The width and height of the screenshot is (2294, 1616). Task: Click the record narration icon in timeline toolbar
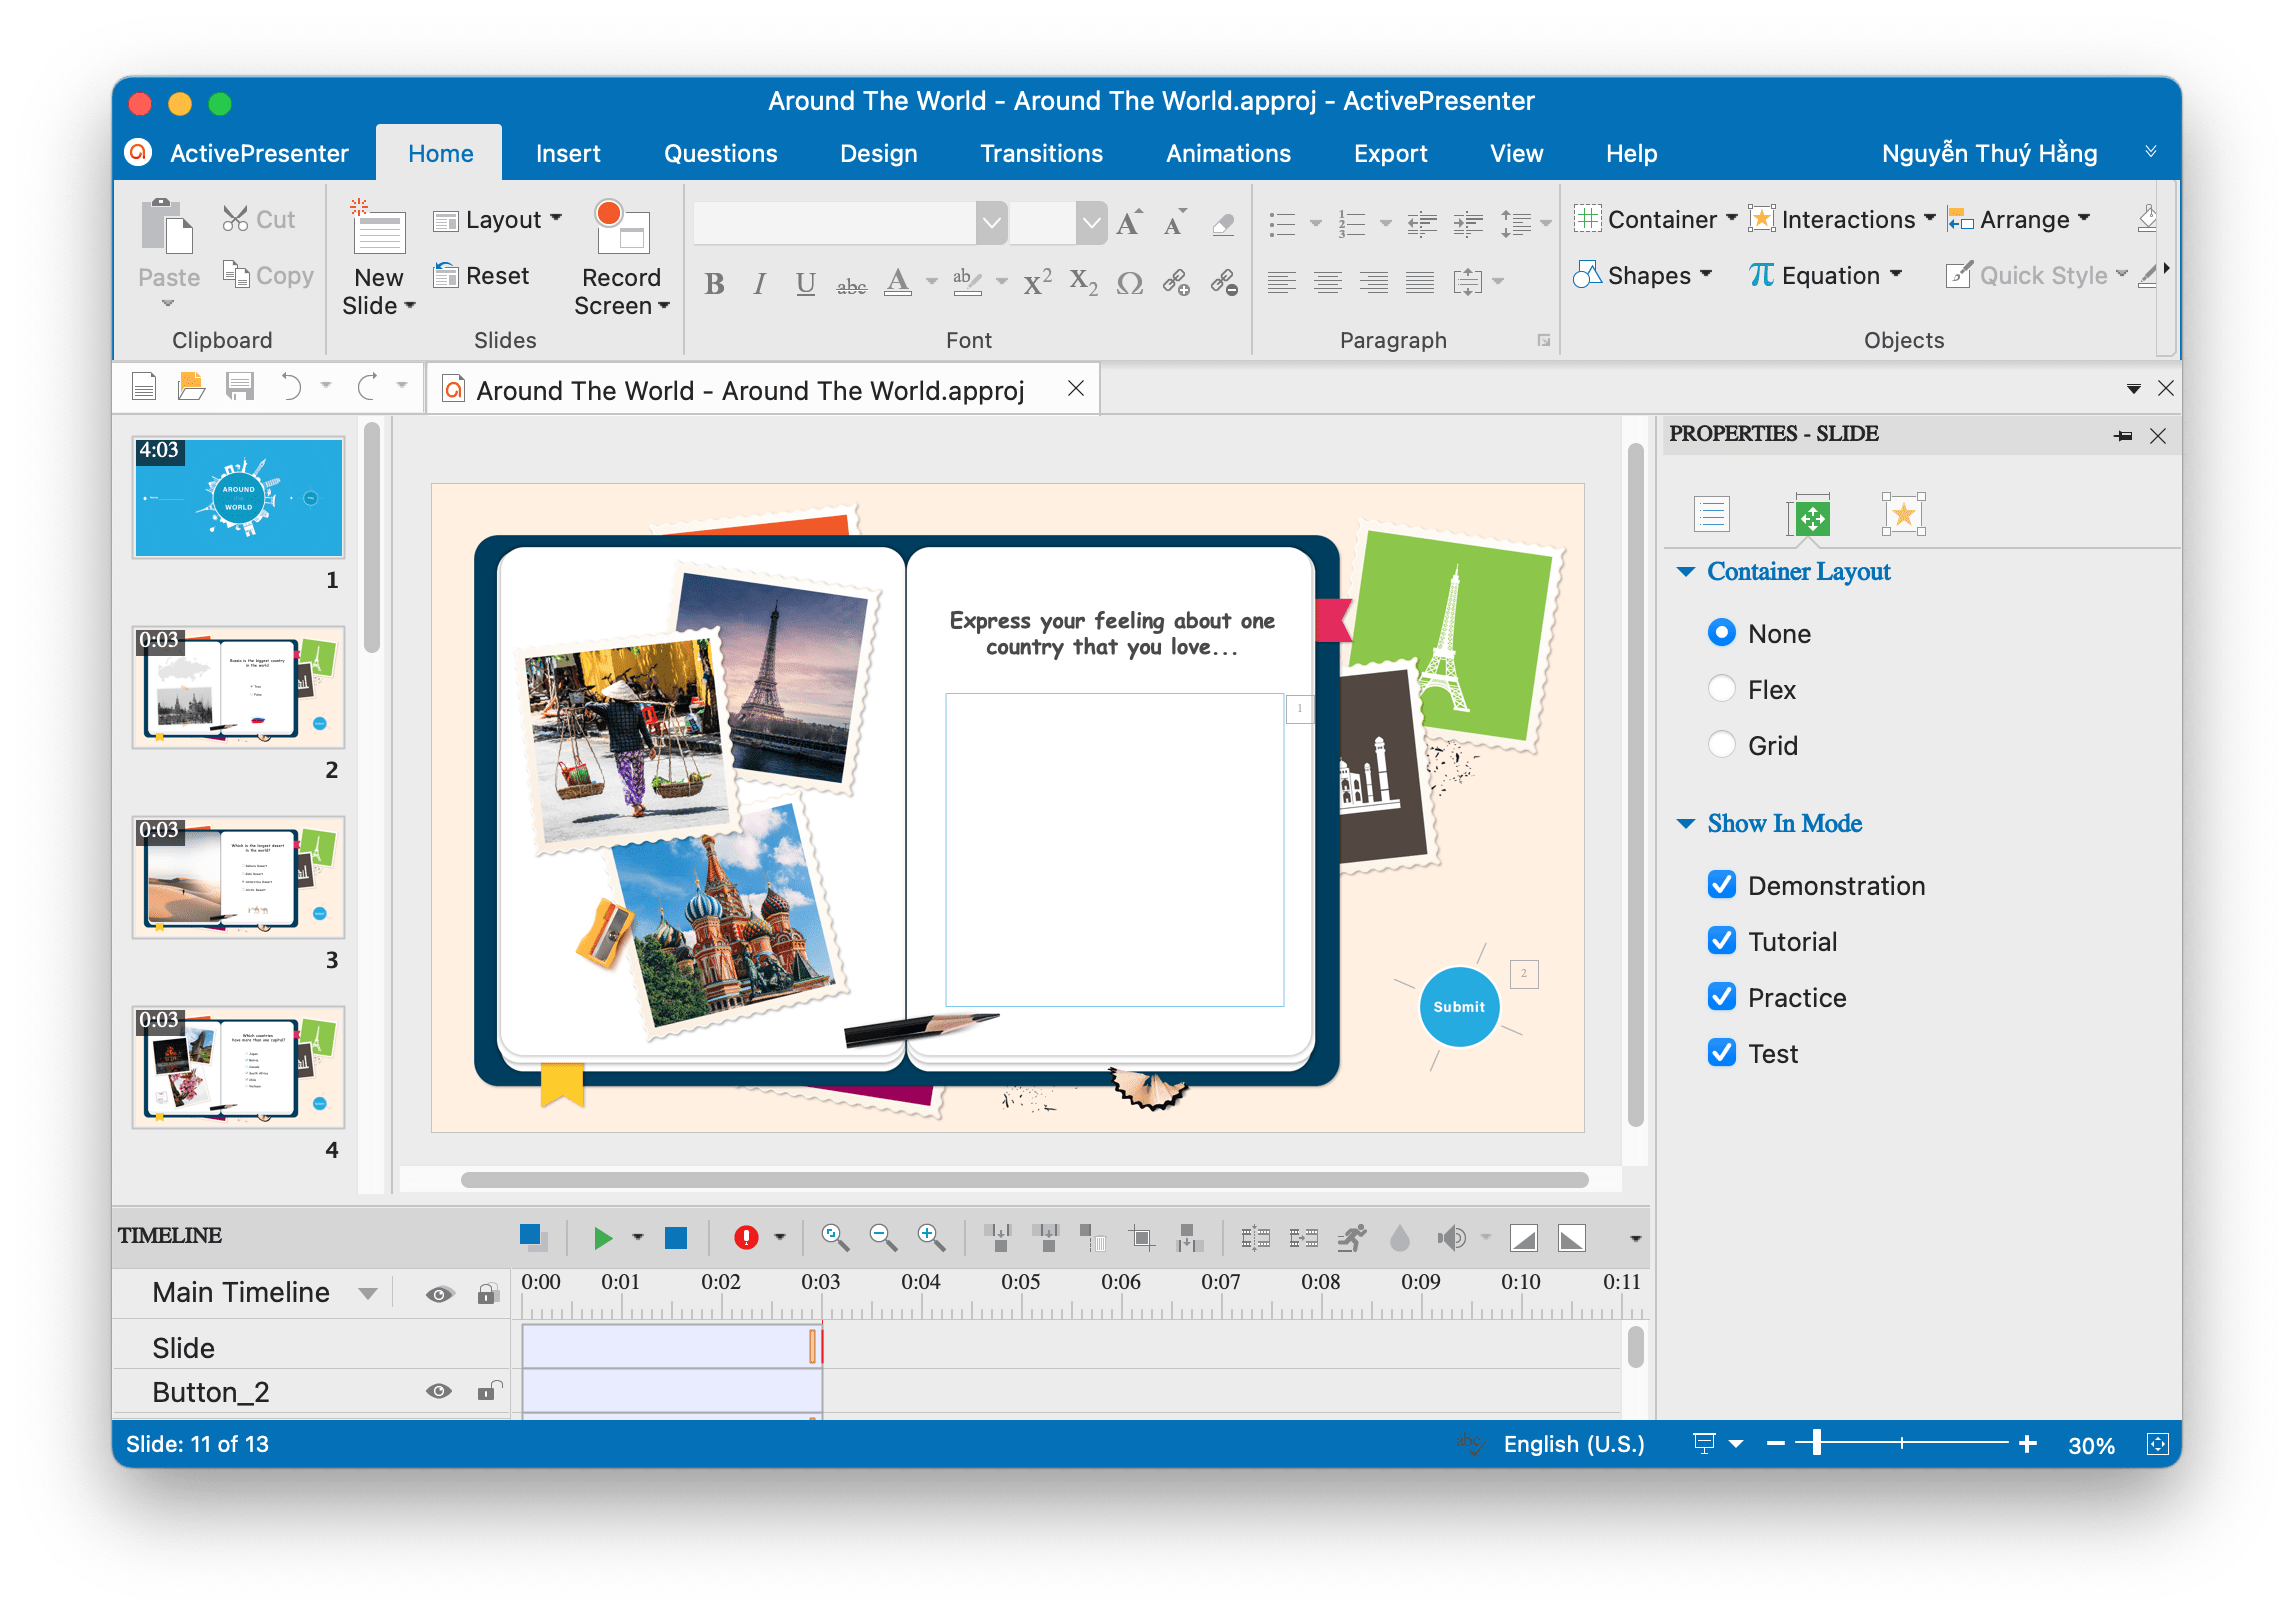pyautogui.click(x=746, y=1237)
